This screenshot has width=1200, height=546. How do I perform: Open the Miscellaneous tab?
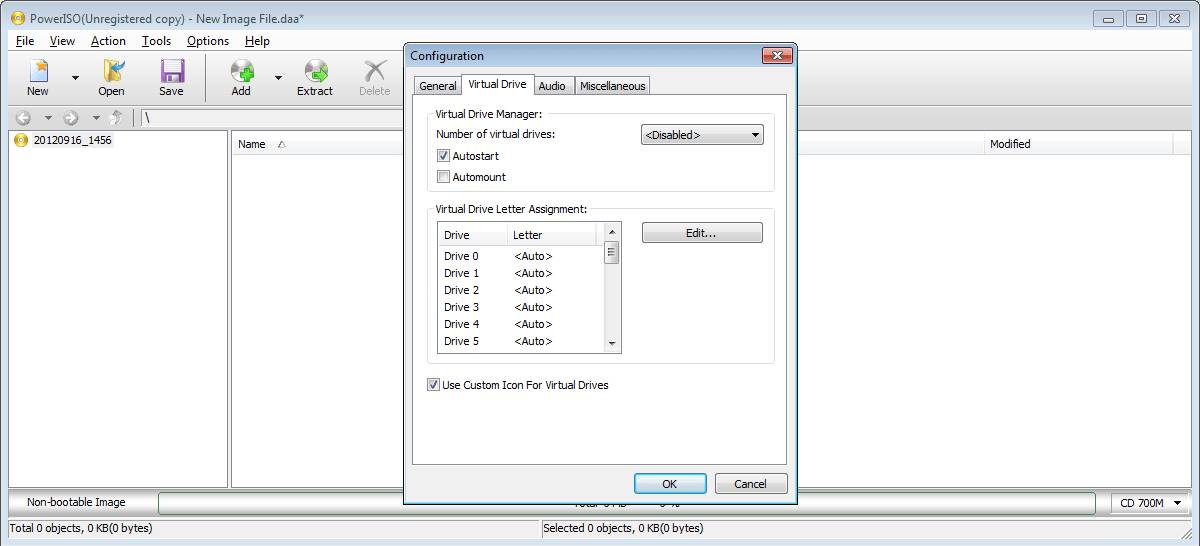(612, 86)
